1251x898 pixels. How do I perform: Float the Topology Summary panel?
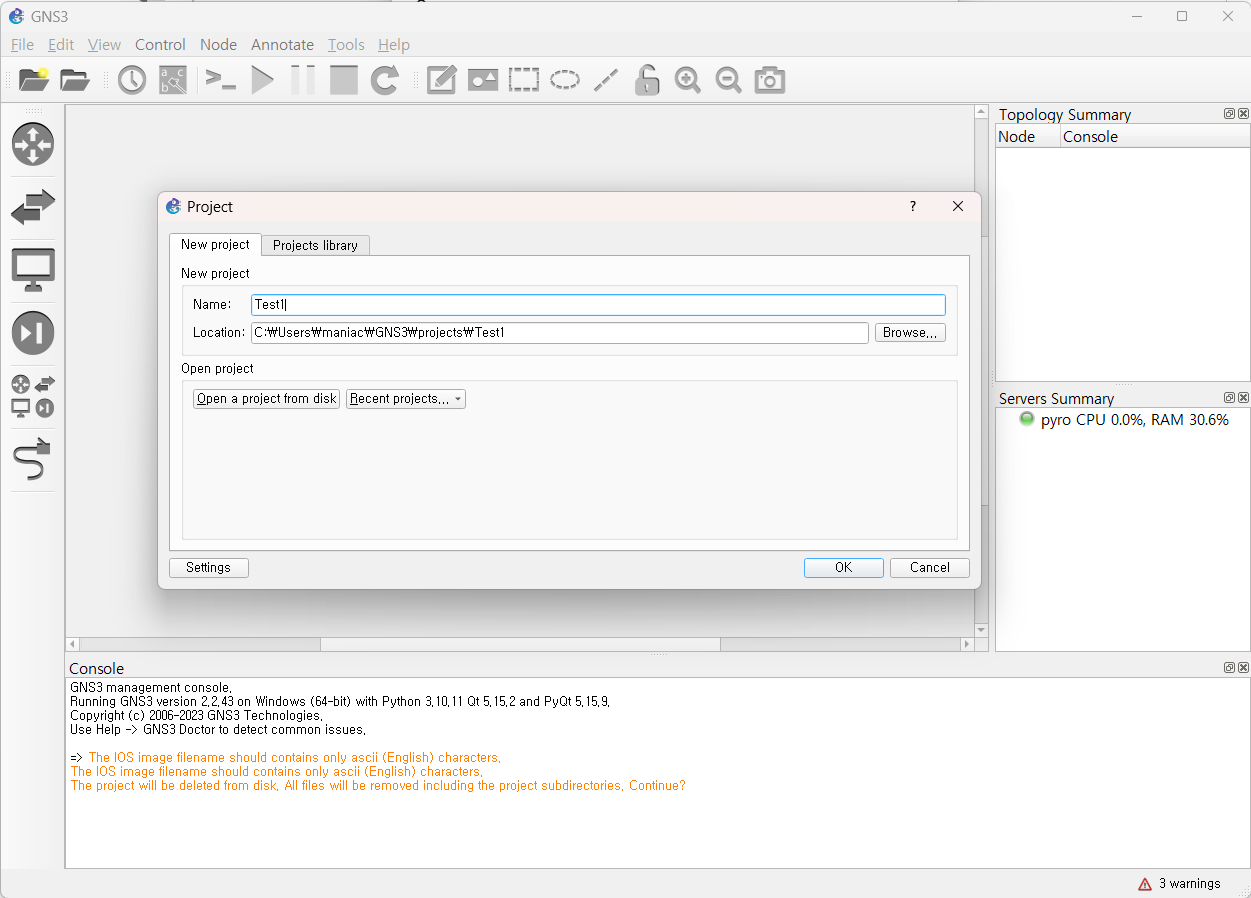[x=1230, y=114]
